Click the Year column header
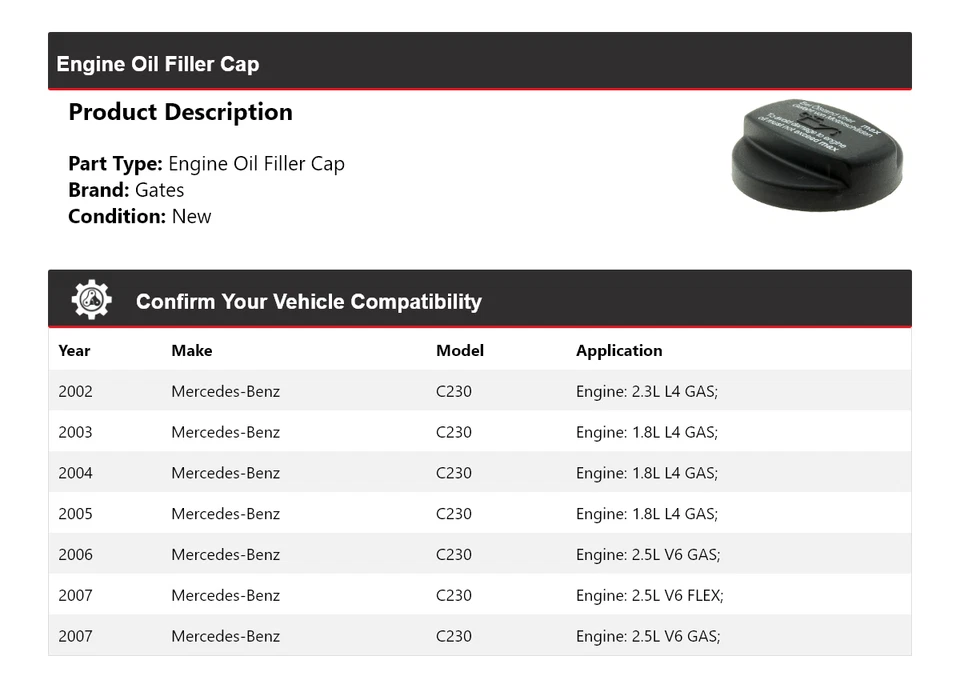 coord(74,350)
